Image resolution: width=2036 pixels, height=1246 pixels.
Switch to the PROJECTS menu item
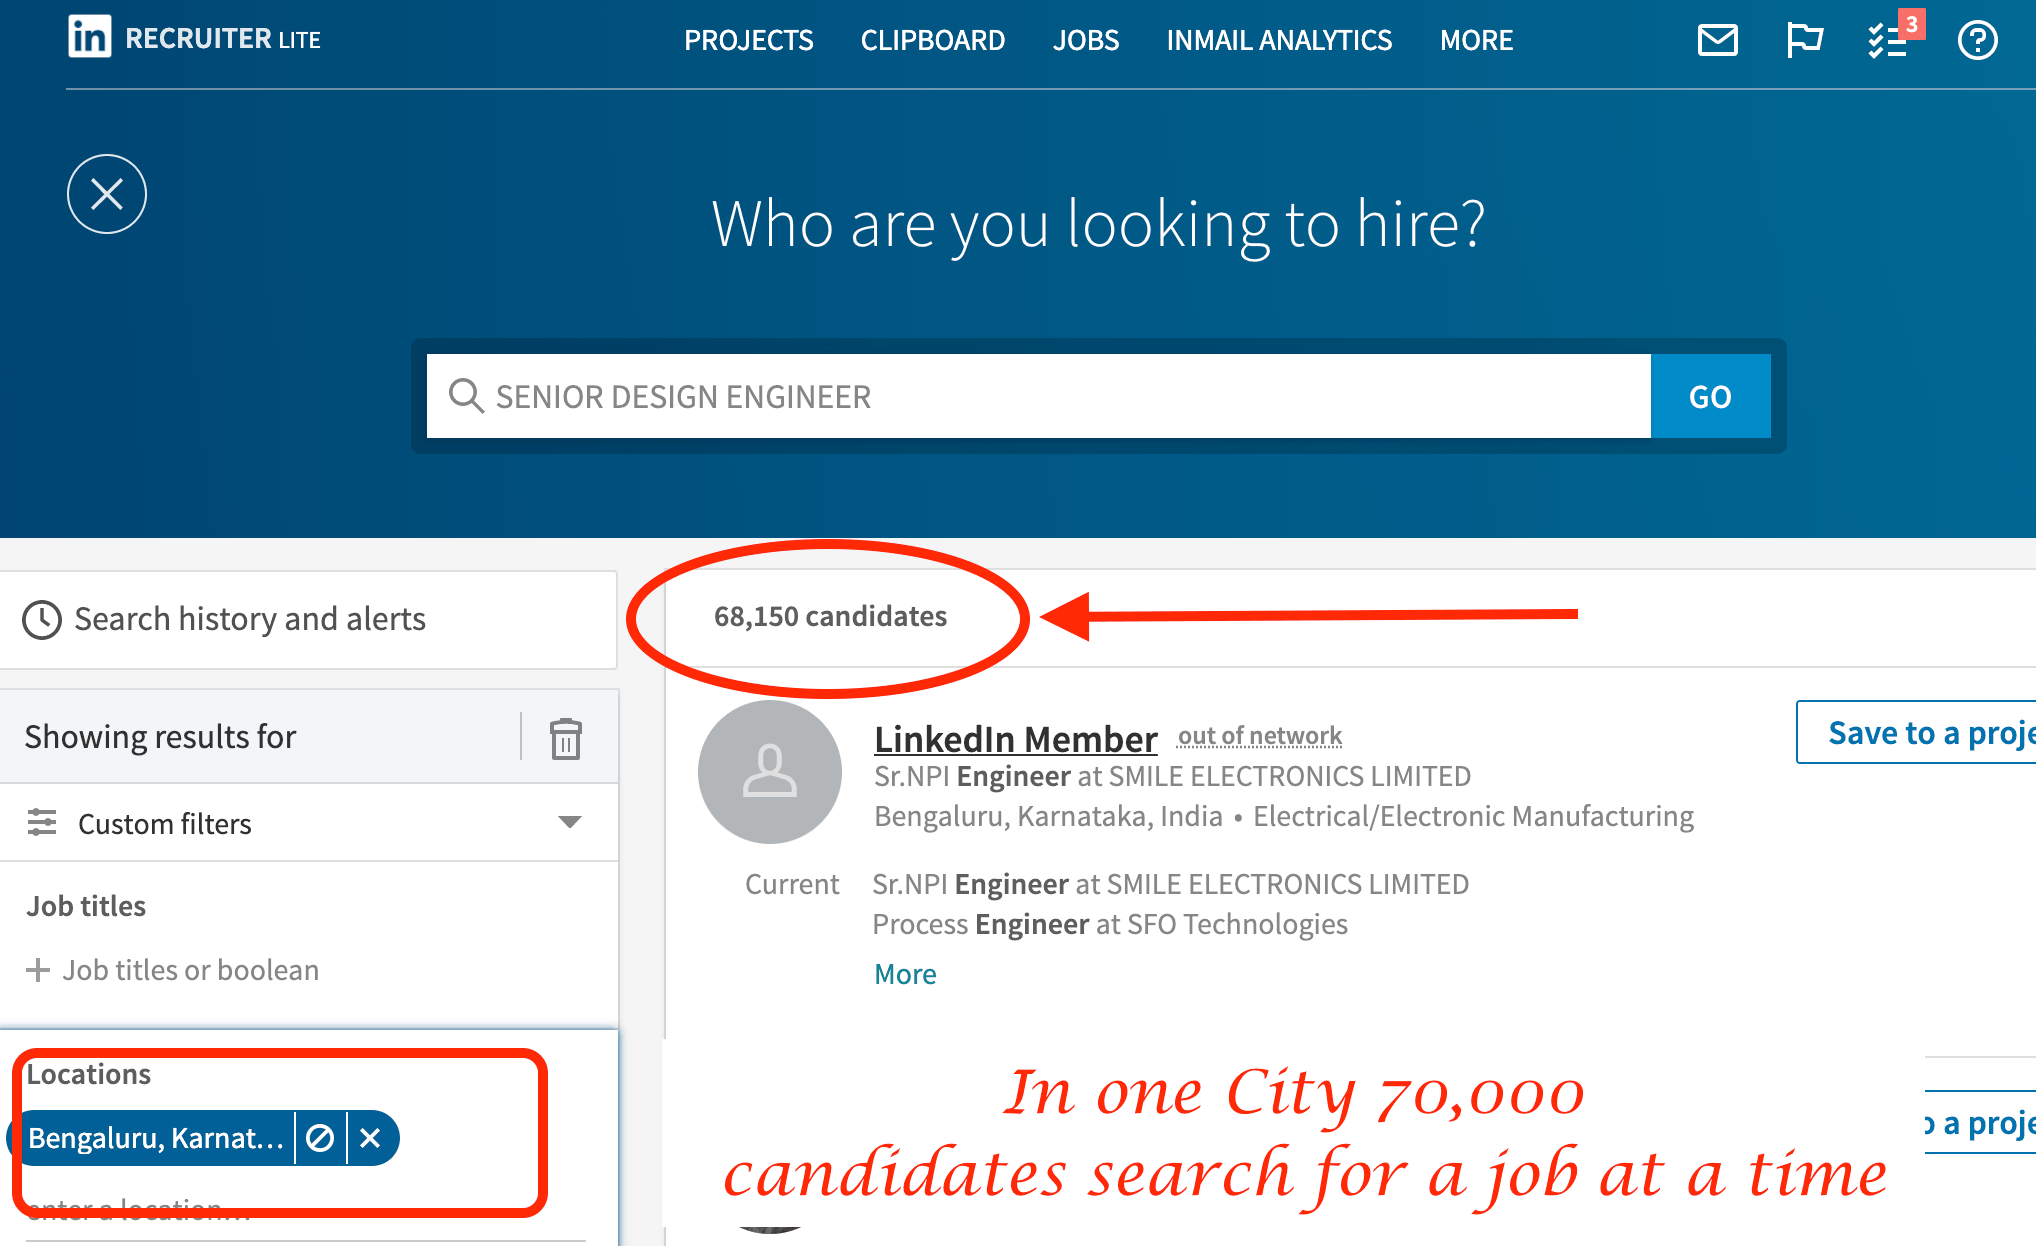coord(749,40)
